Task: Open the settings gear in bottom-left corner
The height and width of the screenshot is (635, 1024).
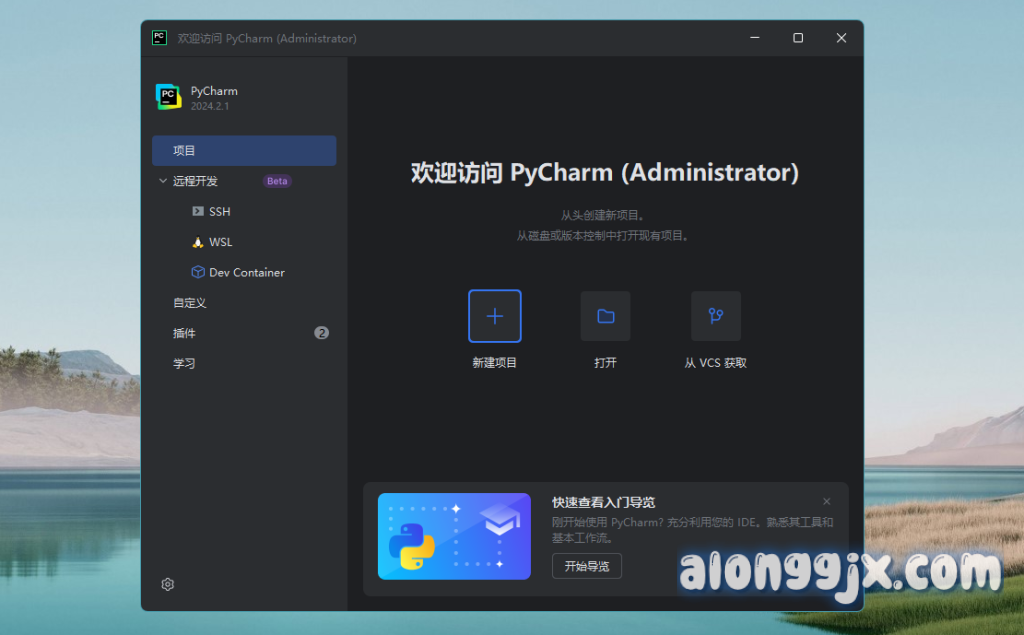Action: coord(168,584)
